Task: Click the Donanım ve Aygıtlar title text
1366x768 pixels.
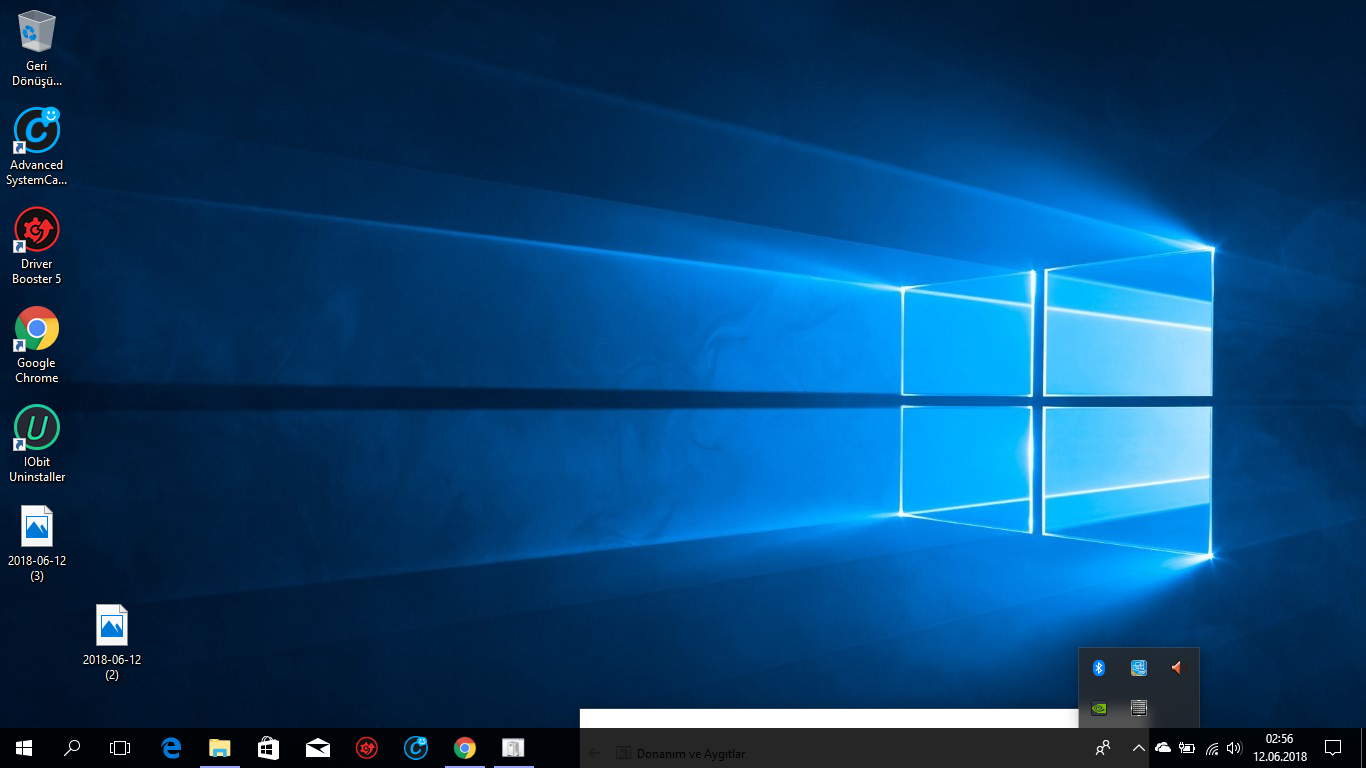Action: tap(691, 754)
